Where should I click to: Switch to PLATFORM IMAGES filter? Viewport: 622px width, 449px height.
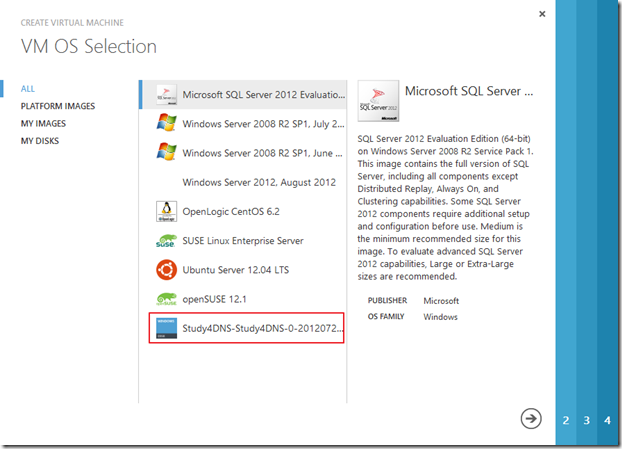(58, 106)
